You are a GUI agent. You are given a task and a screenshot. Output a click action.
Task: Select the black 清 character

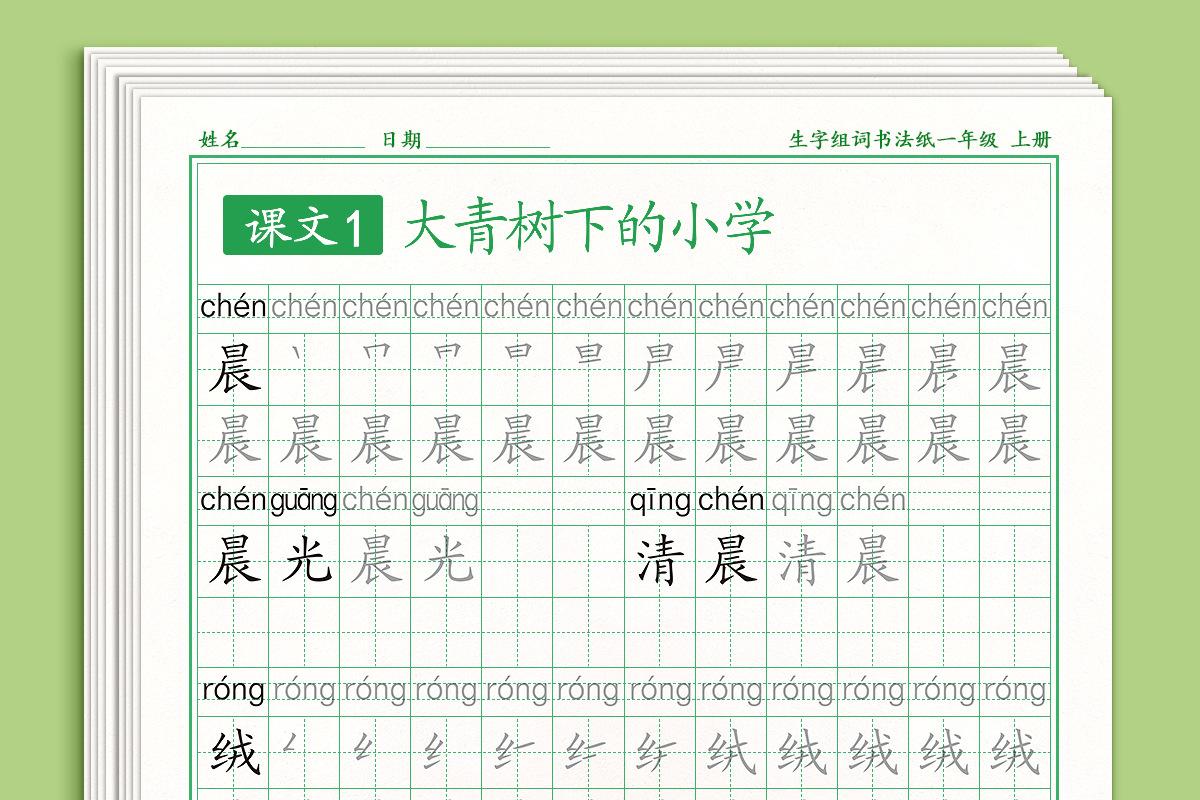(660, 560)
